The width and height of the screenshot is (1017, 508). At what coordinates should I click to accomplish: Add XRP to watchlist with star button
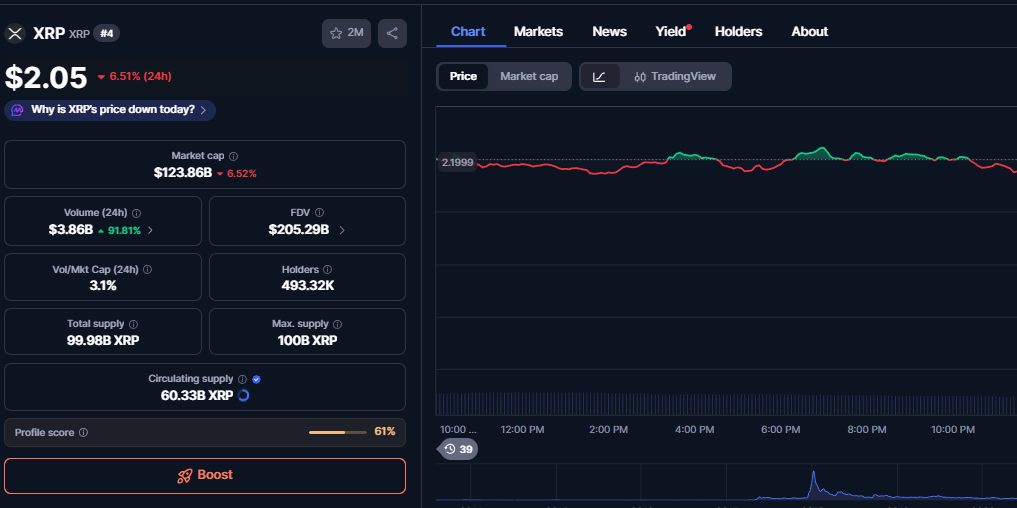tap(346, 33)
